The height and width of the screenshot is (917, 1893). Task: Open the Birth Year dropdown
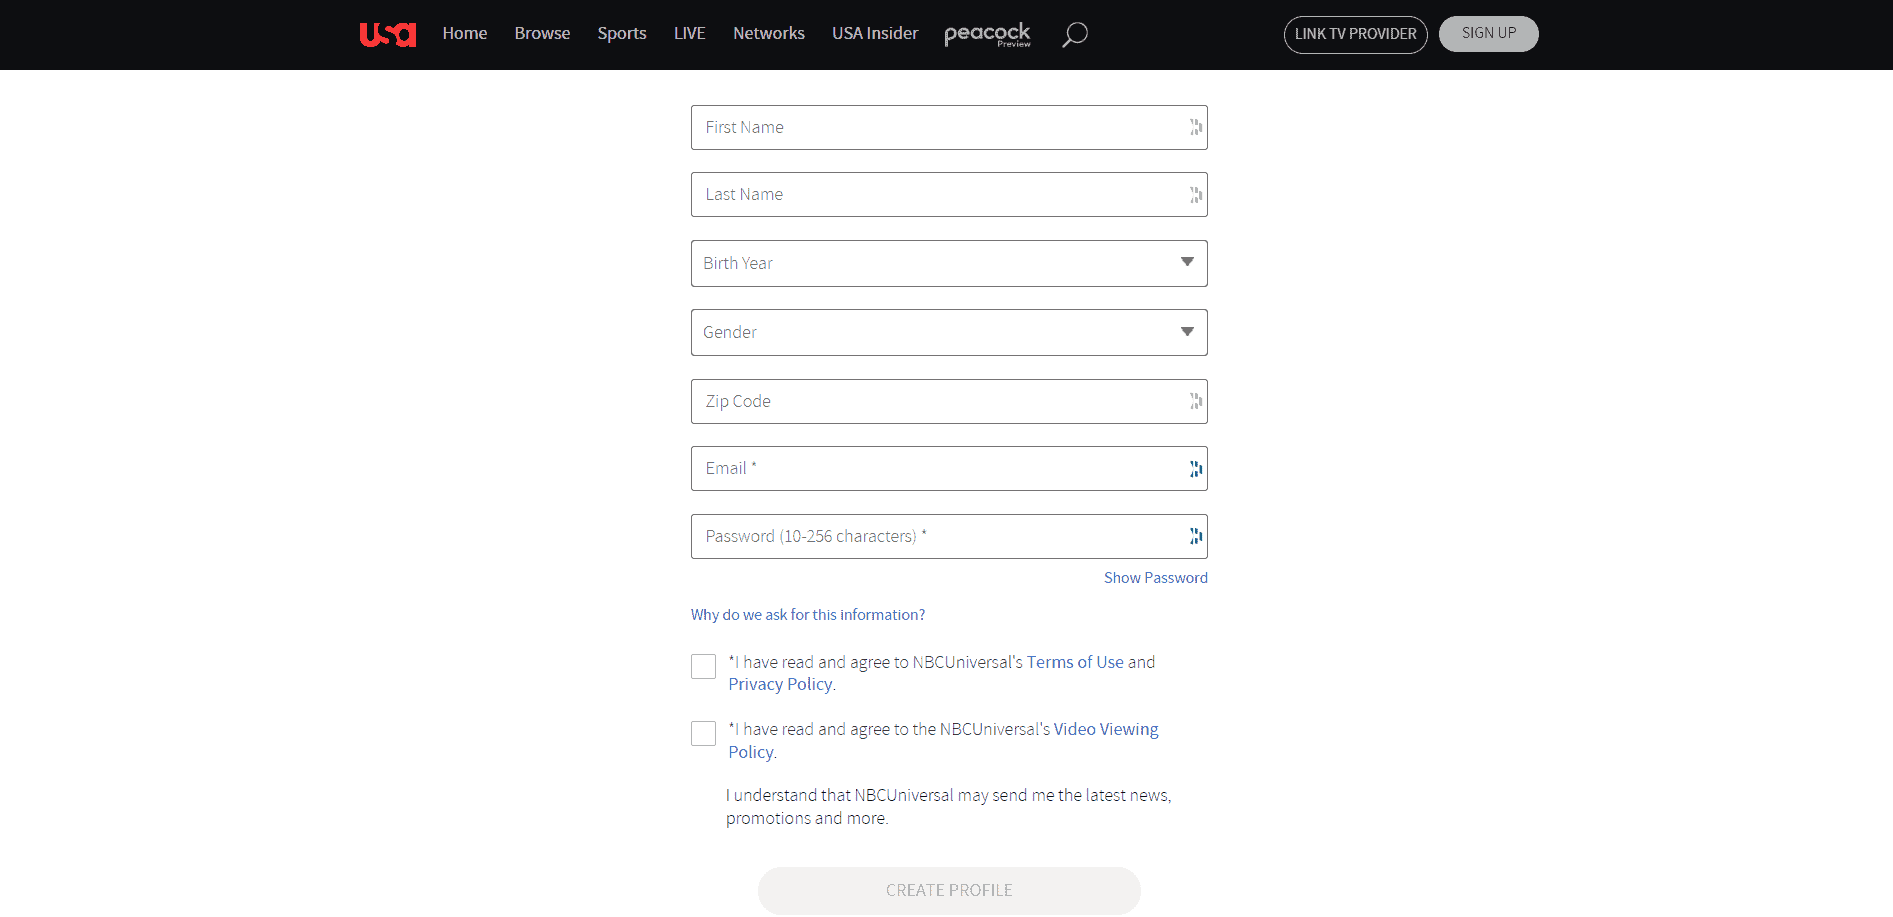[x=949, y=263]
